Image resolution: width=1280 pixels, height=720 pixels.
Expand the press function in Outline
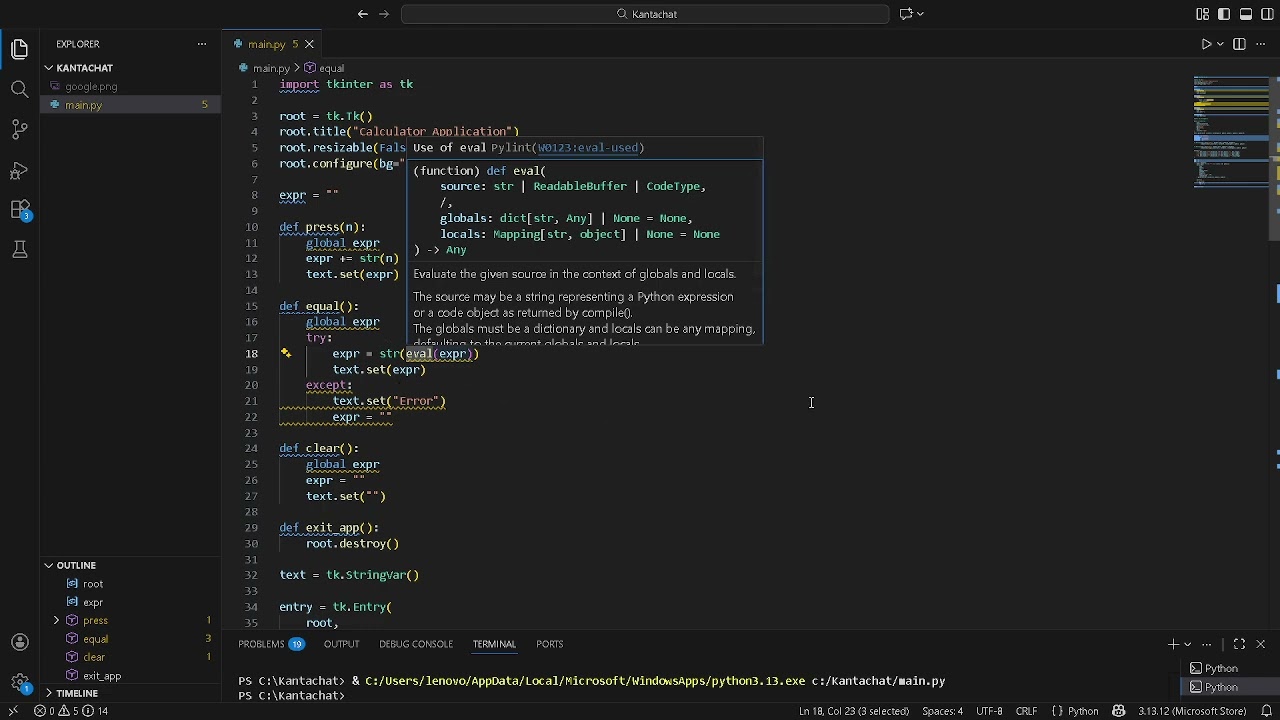57,620
